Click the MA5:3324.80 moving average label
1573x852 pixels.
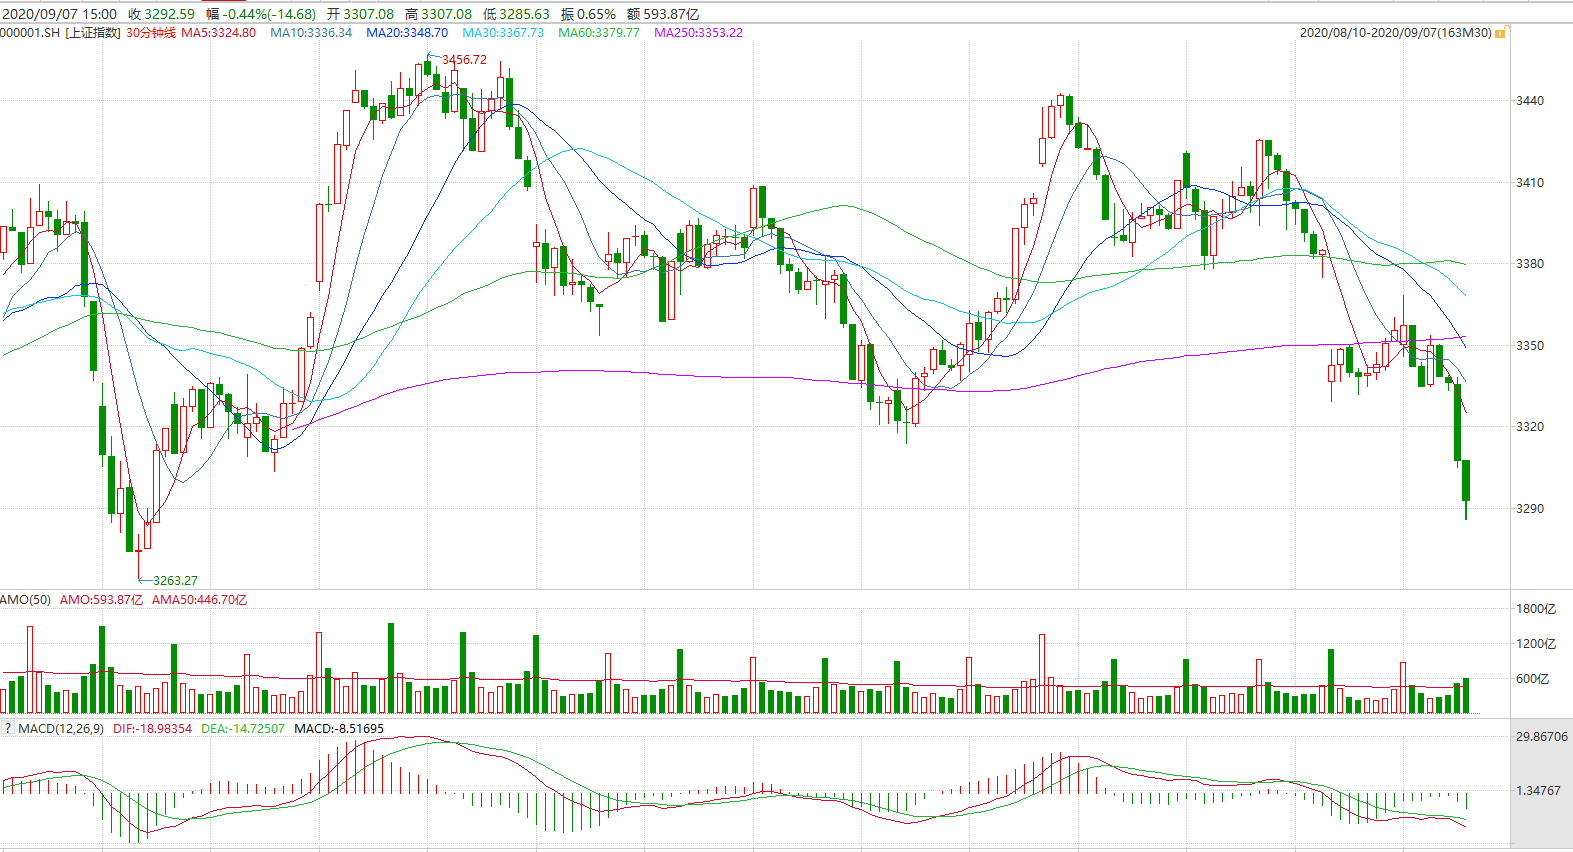218,33
